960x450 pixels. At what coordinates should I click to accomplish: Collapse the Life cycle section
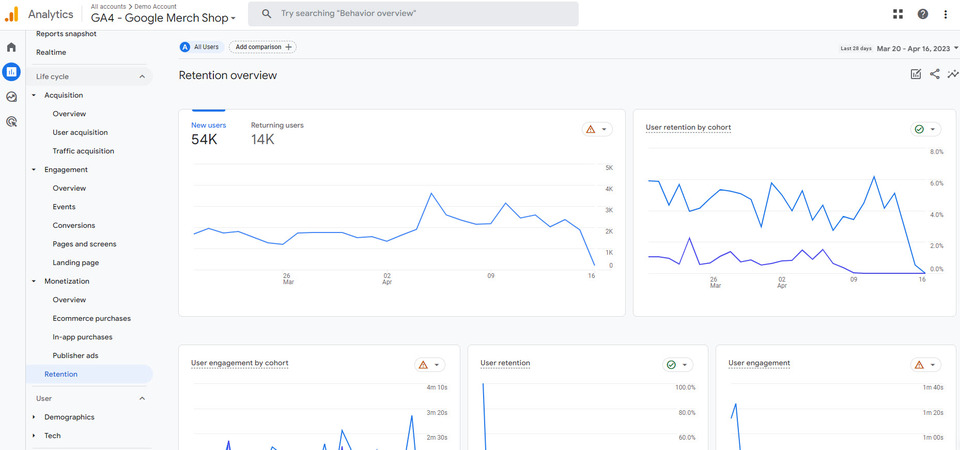pyautogui.click(x=142, y=76)
